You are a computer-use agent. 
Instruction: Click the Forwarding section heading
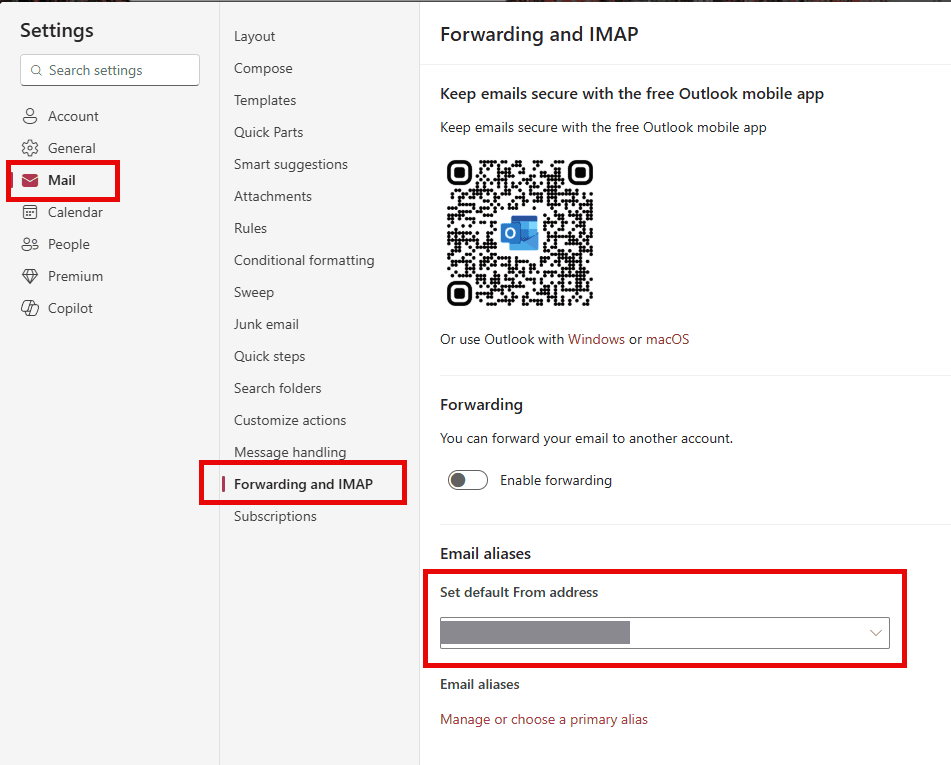click(482, 405)
